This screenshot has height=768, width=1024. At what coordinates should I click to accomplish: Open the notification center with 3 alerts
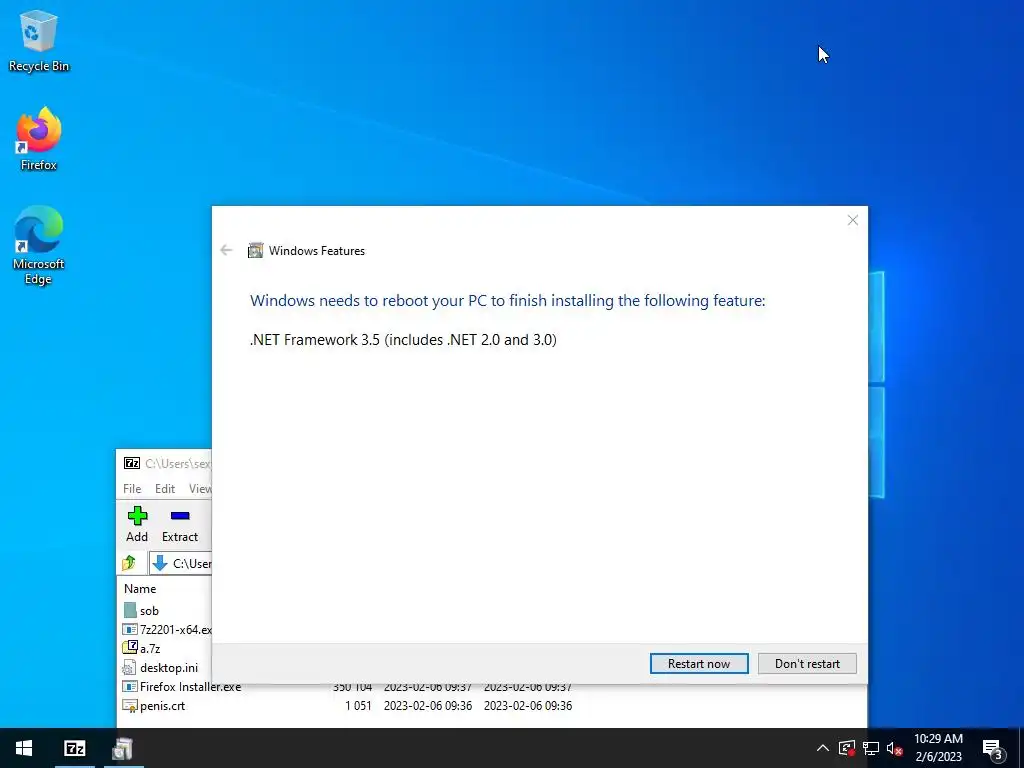(993, 749)
